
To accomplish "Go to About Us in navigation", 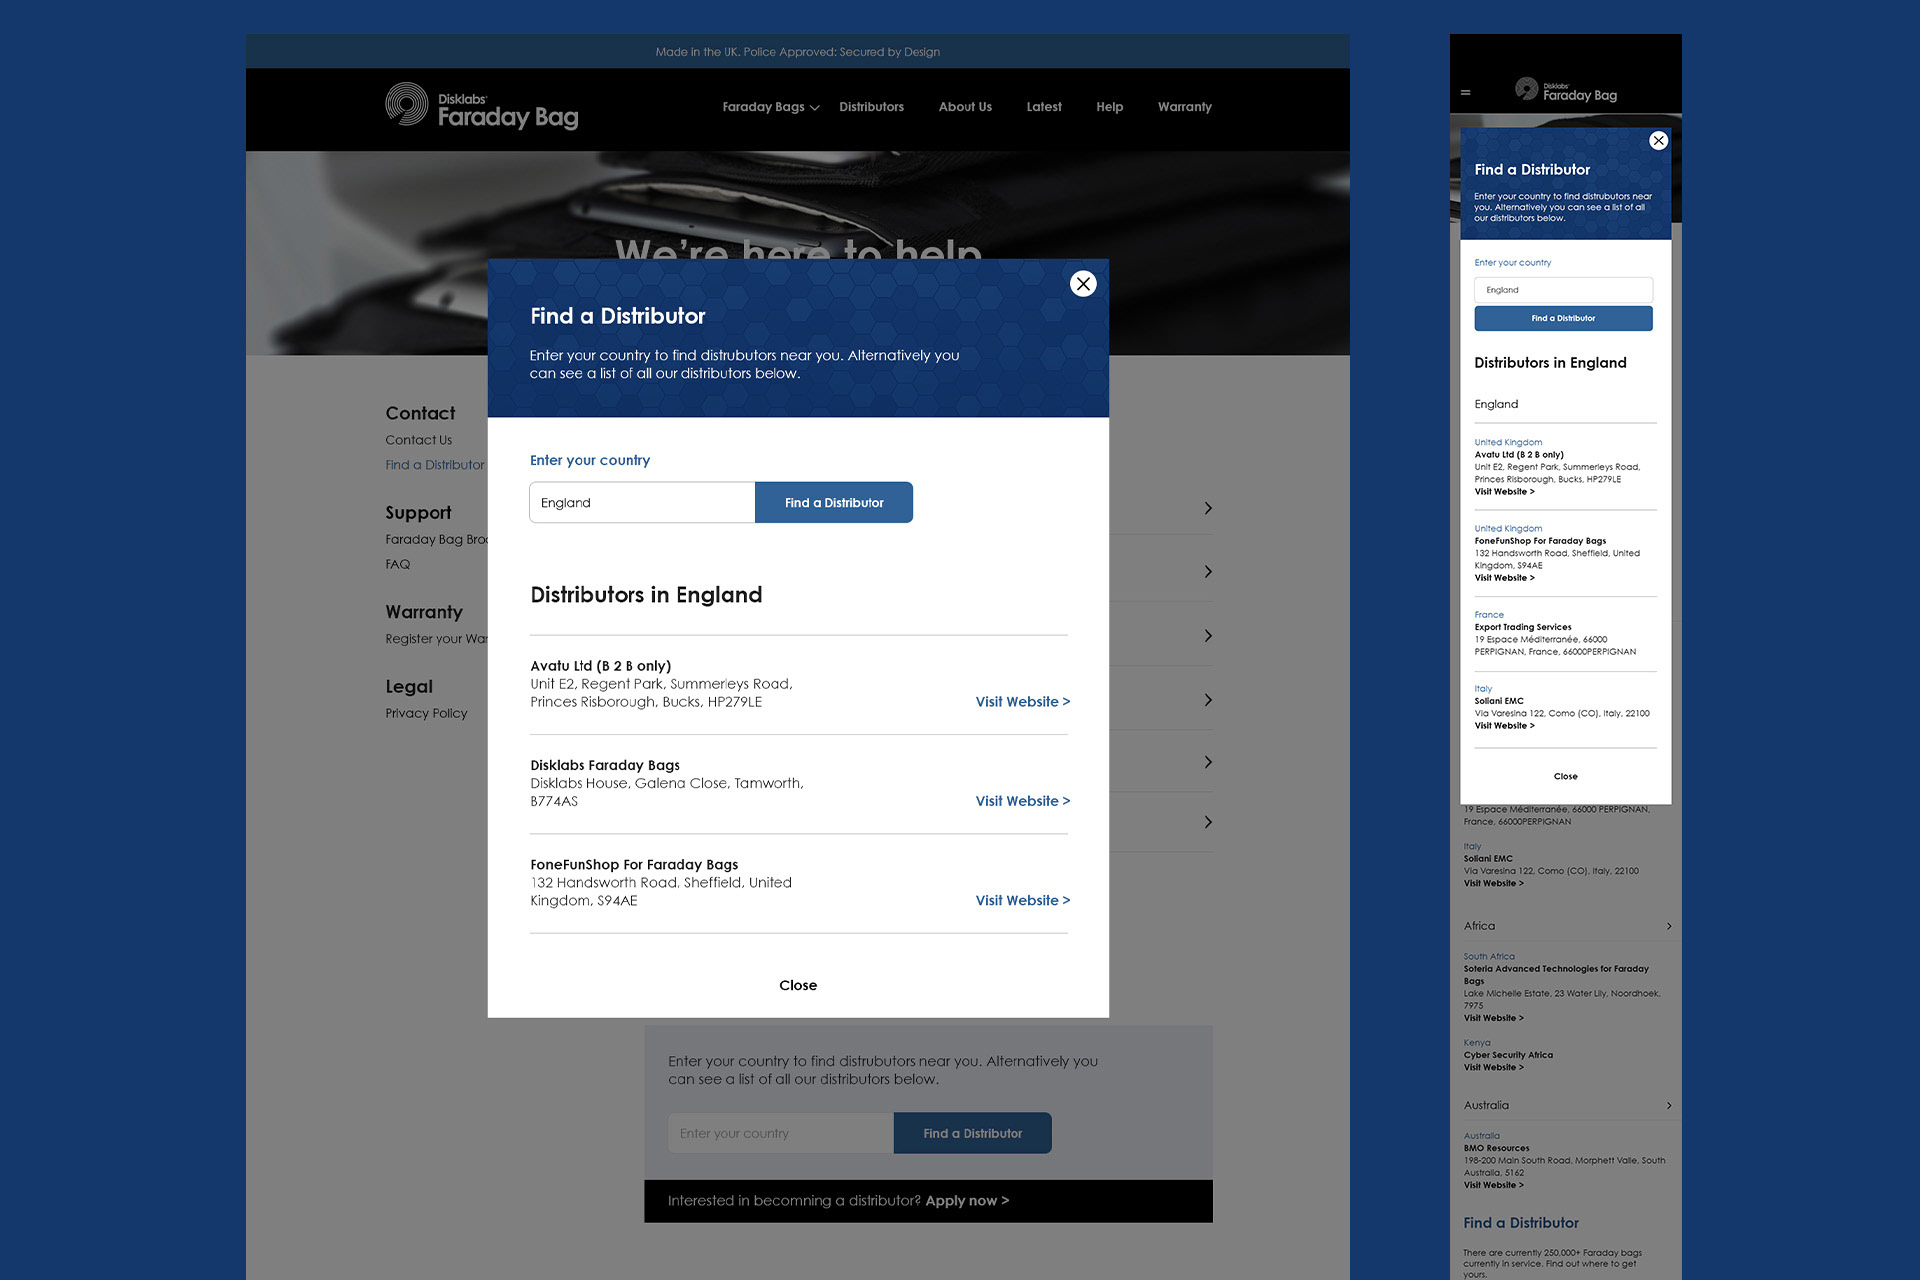I will point(965,107).
